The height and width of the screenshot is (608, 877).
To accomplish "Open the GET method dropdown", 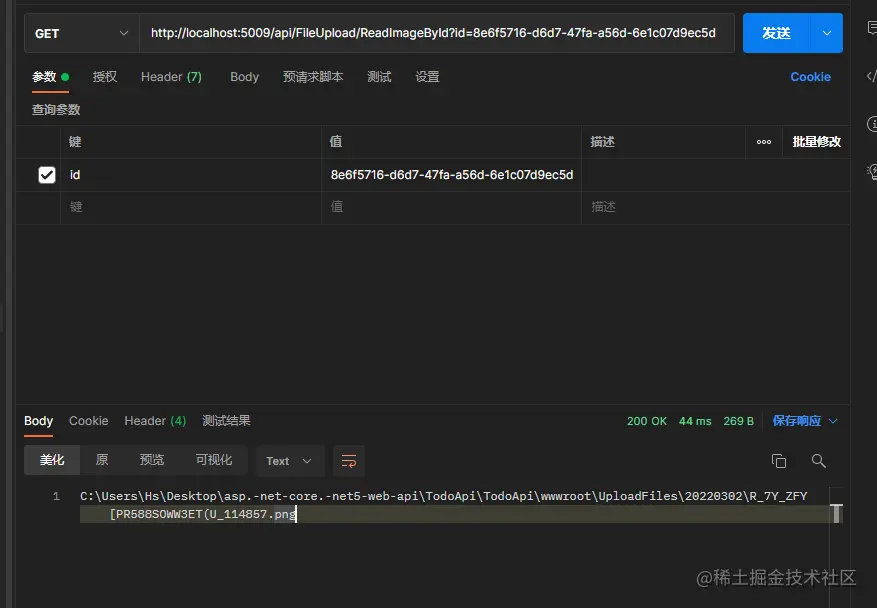I will click(x=80, y=32).
